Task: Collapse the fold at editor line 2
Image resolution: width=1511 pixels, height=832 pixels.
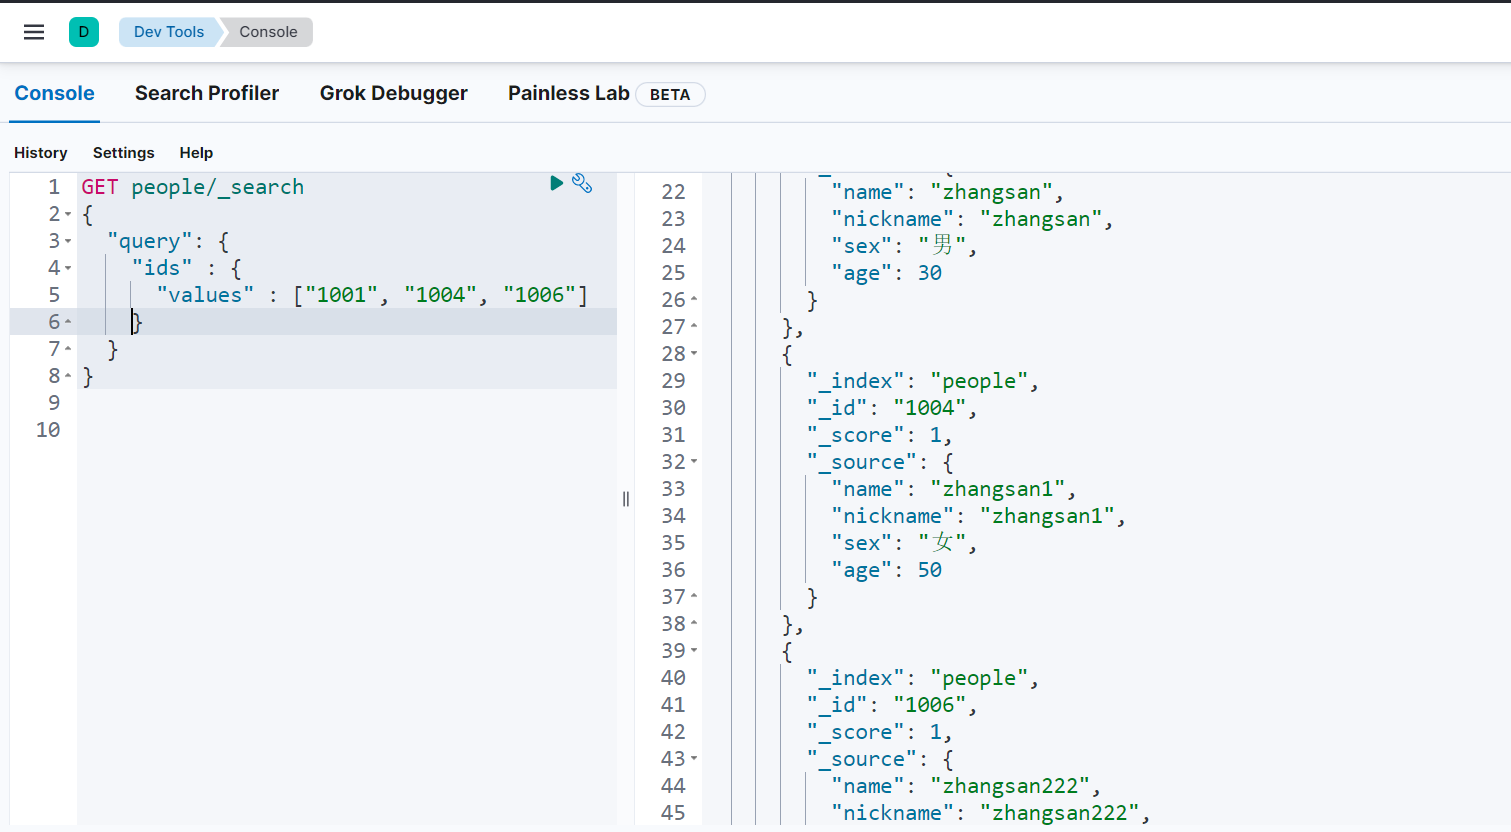Action: click(x=68, y=214)
